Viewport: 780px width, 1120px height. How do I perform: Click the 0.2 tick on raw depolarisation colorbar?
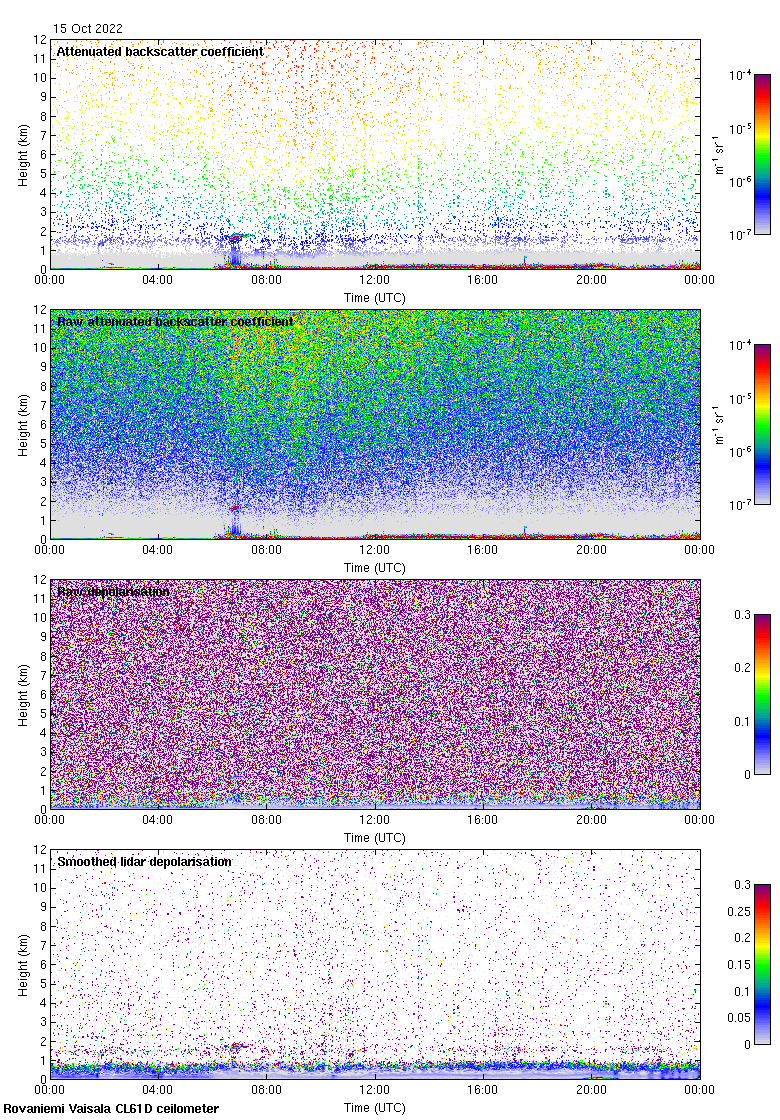coord(742,668)
